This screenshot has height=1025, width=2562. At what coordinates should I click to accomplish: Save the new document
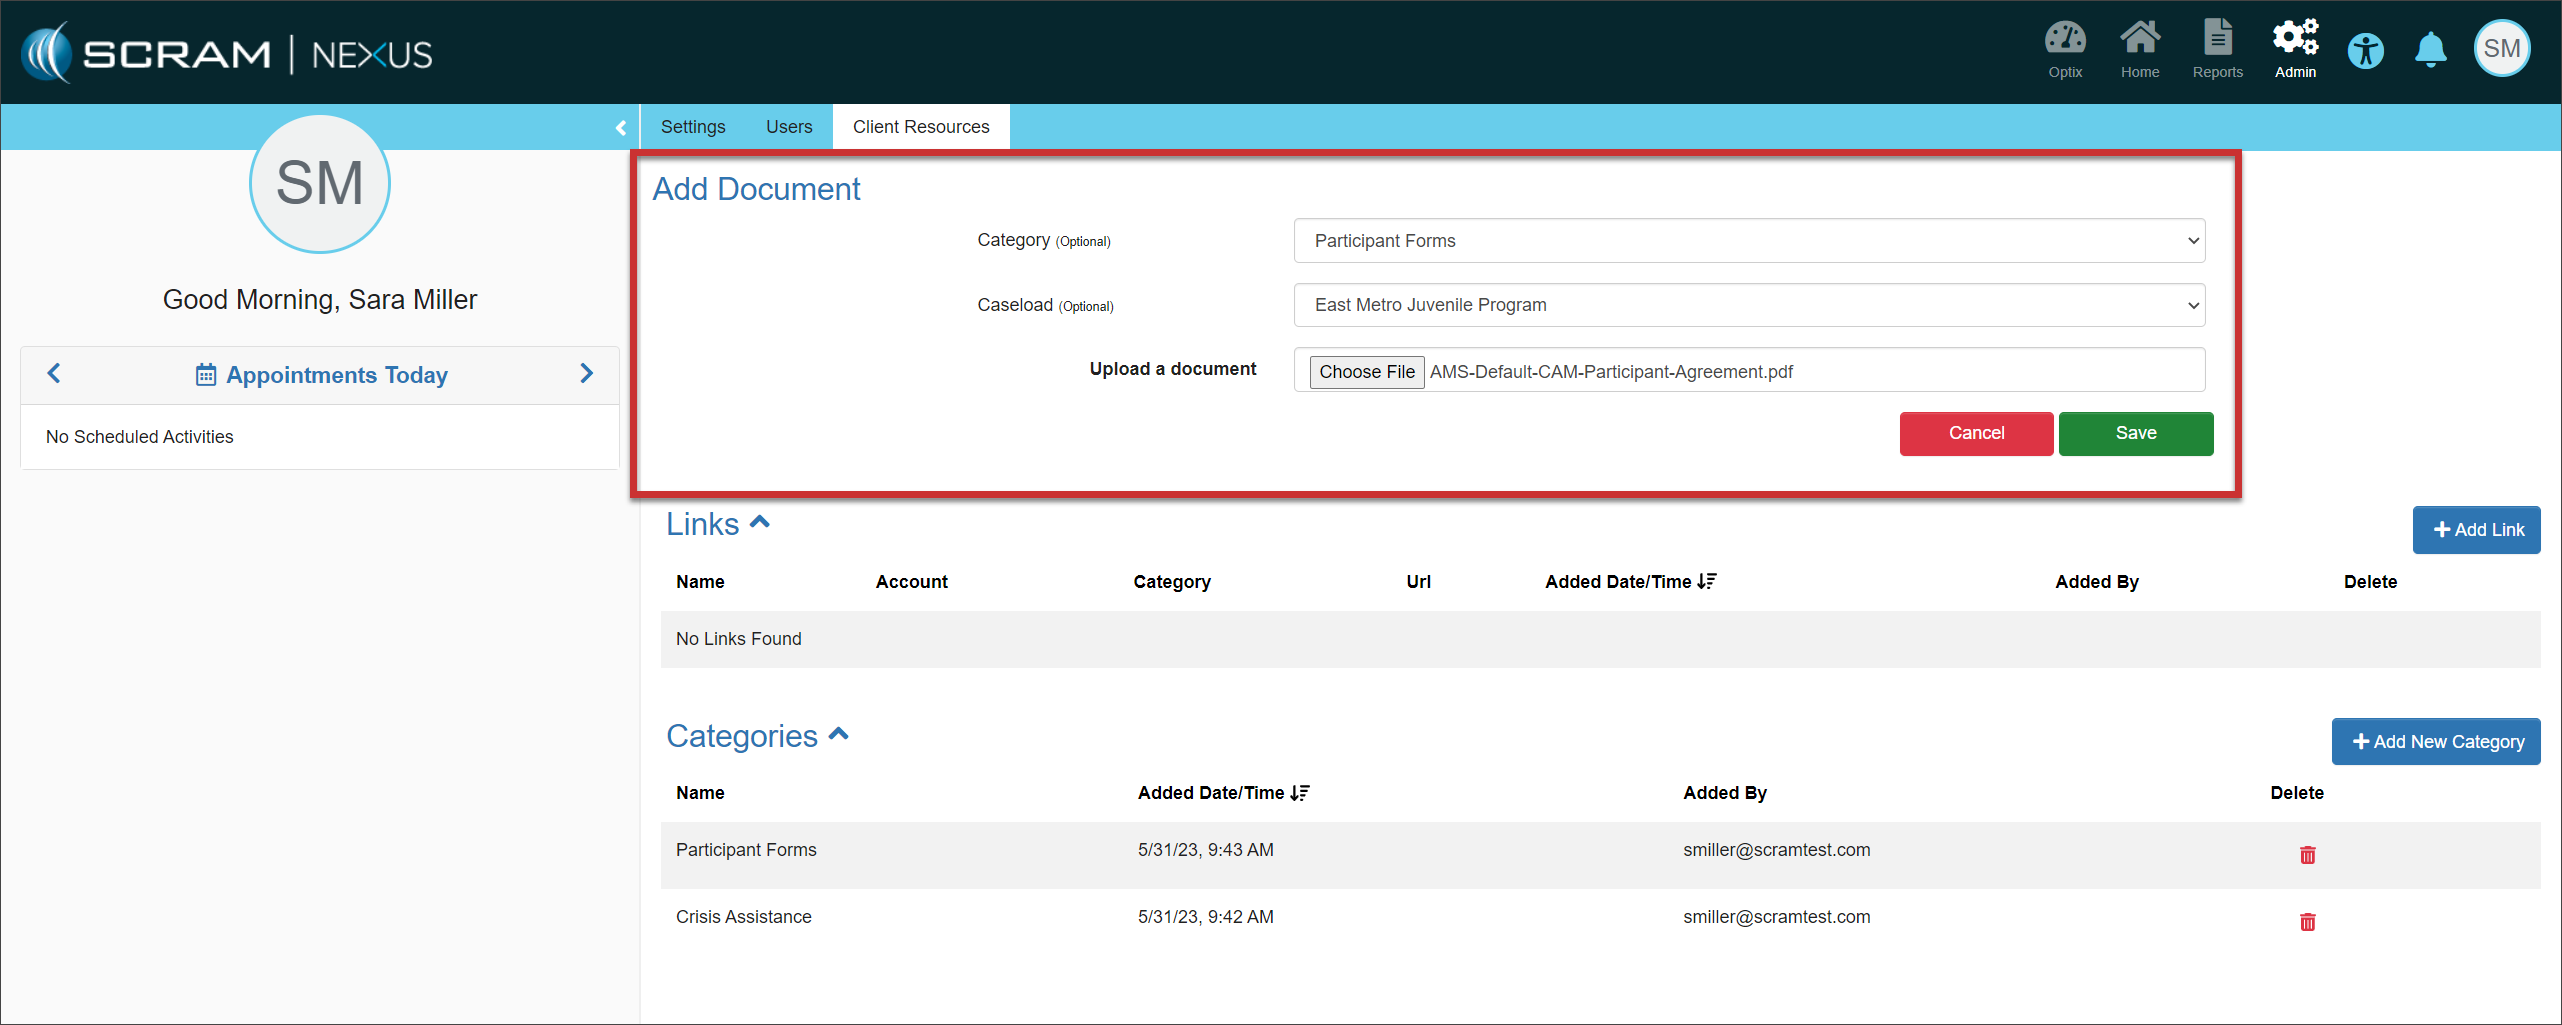[2135, 433]
